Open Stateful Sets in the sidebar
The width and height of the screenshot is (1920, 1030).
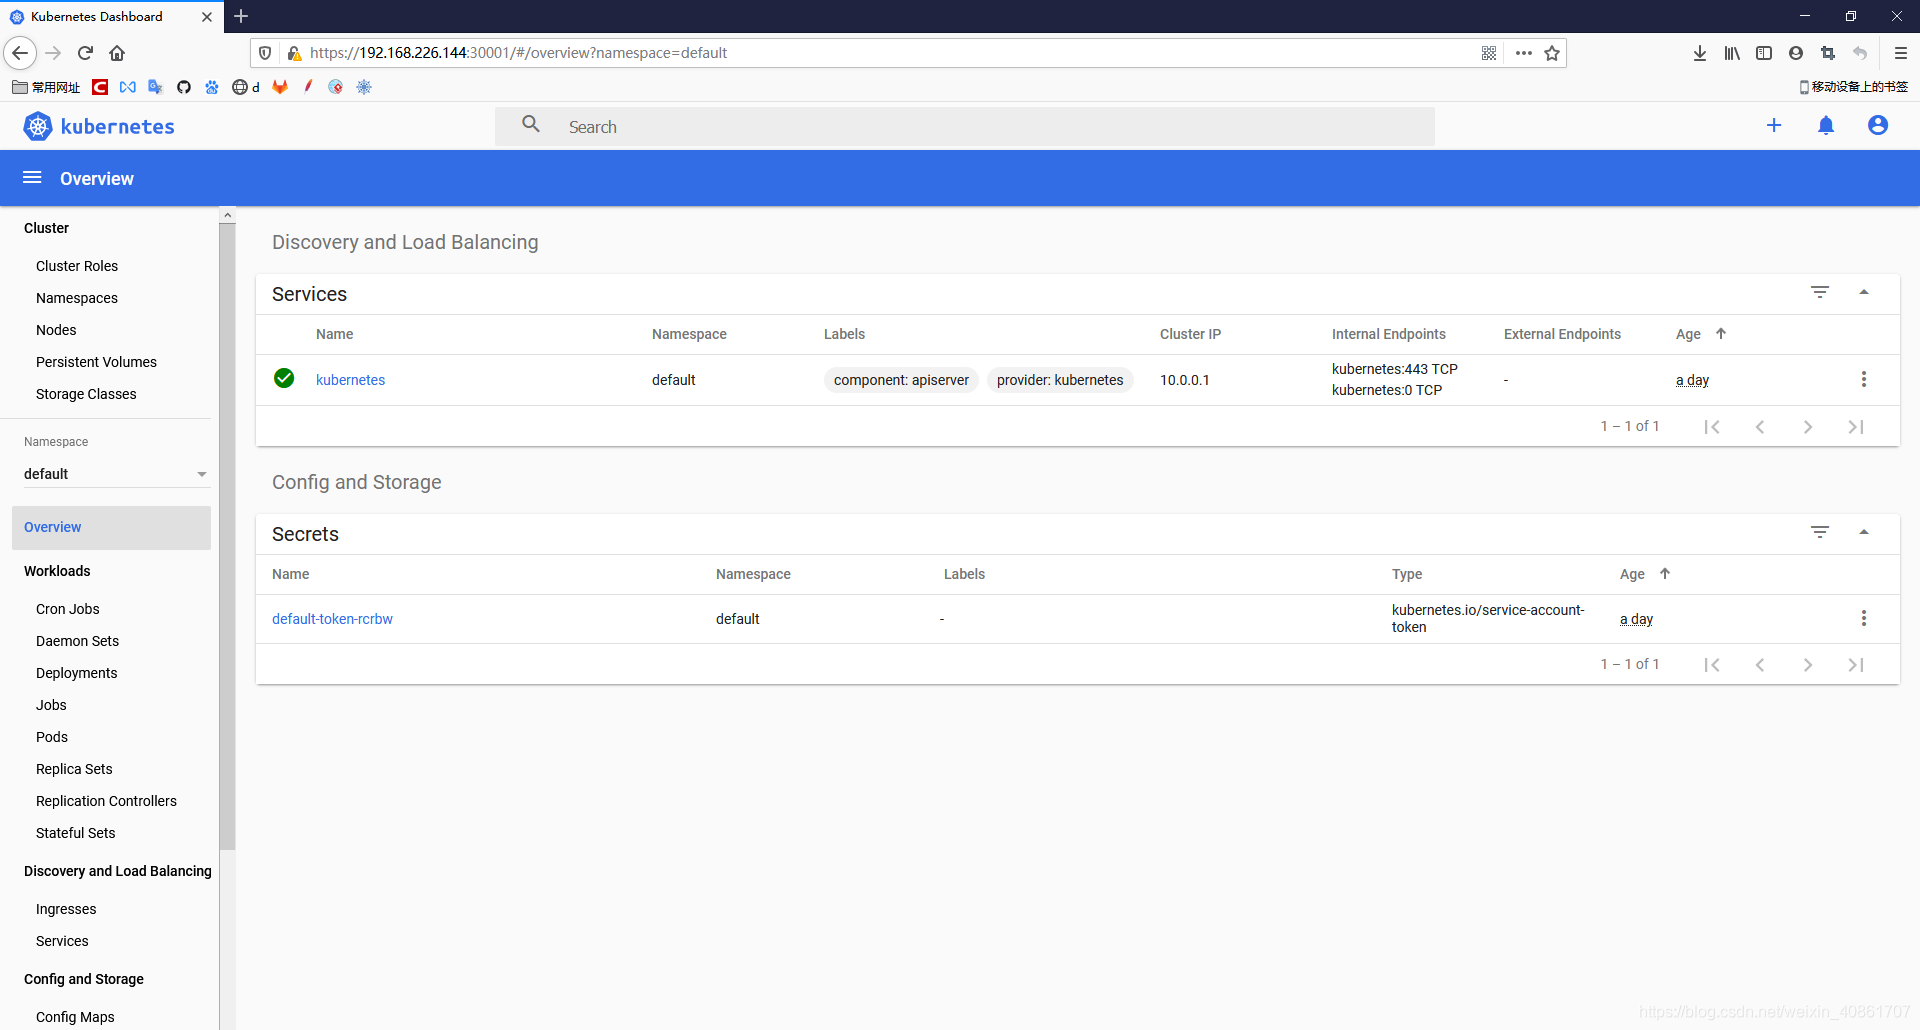coord(75,833)
